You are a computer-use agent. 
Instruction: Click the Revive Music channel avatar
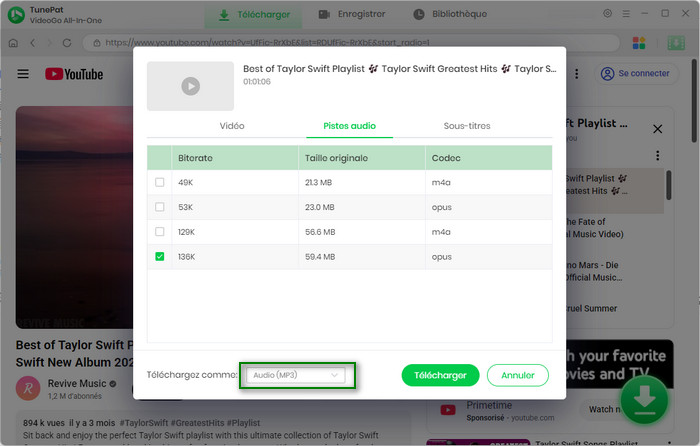(28, 388)
